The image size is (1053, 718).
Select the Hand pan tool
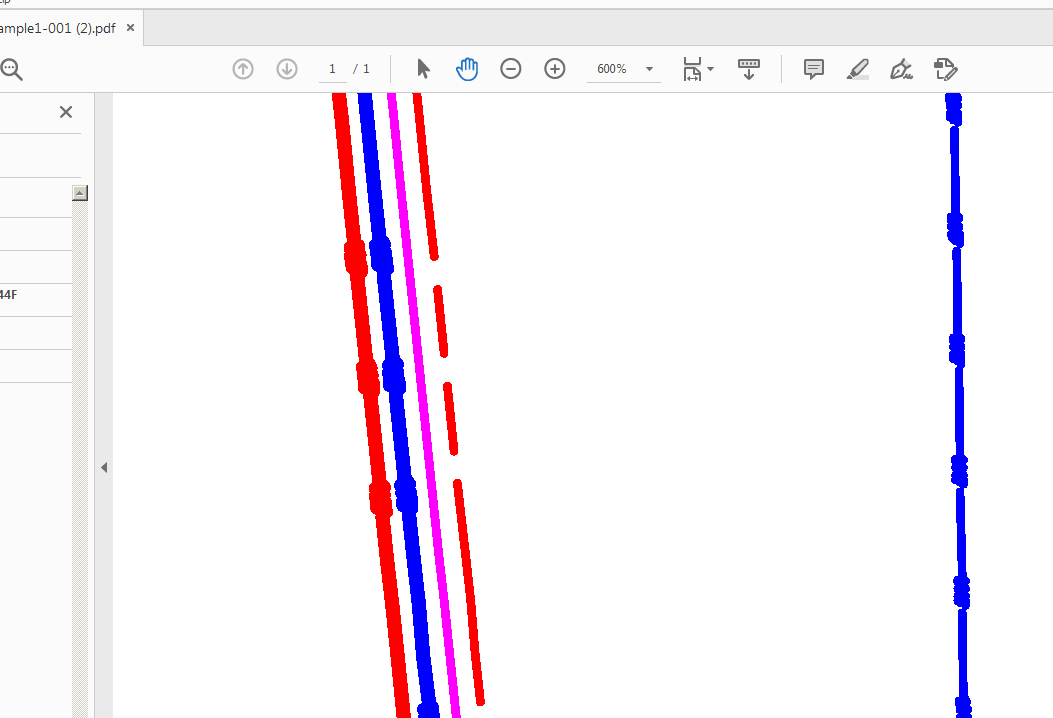[467, 69]
